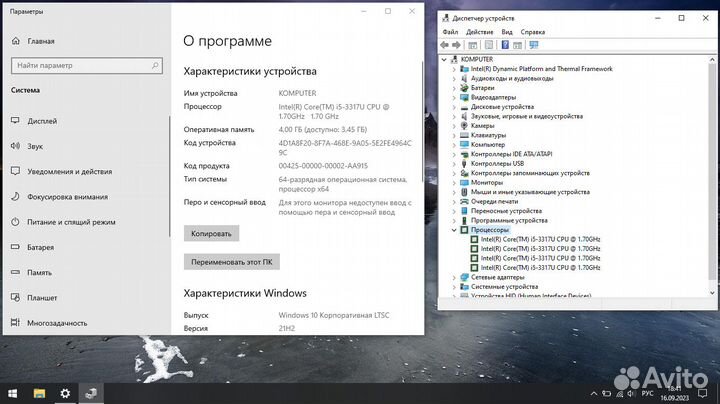Click the Копировать button

(211, 233)
